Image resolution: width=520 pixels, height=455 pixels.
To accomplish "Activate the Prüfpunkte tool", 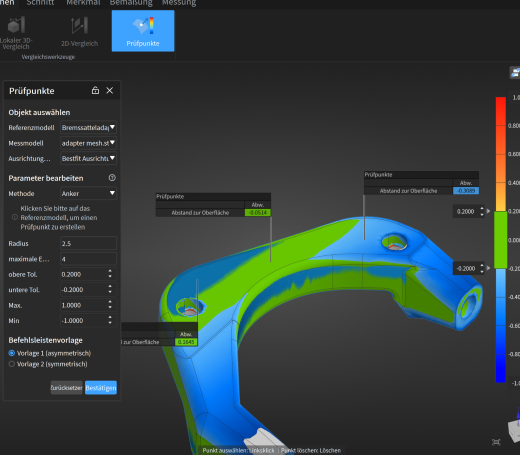I will [x=143, y=31].
